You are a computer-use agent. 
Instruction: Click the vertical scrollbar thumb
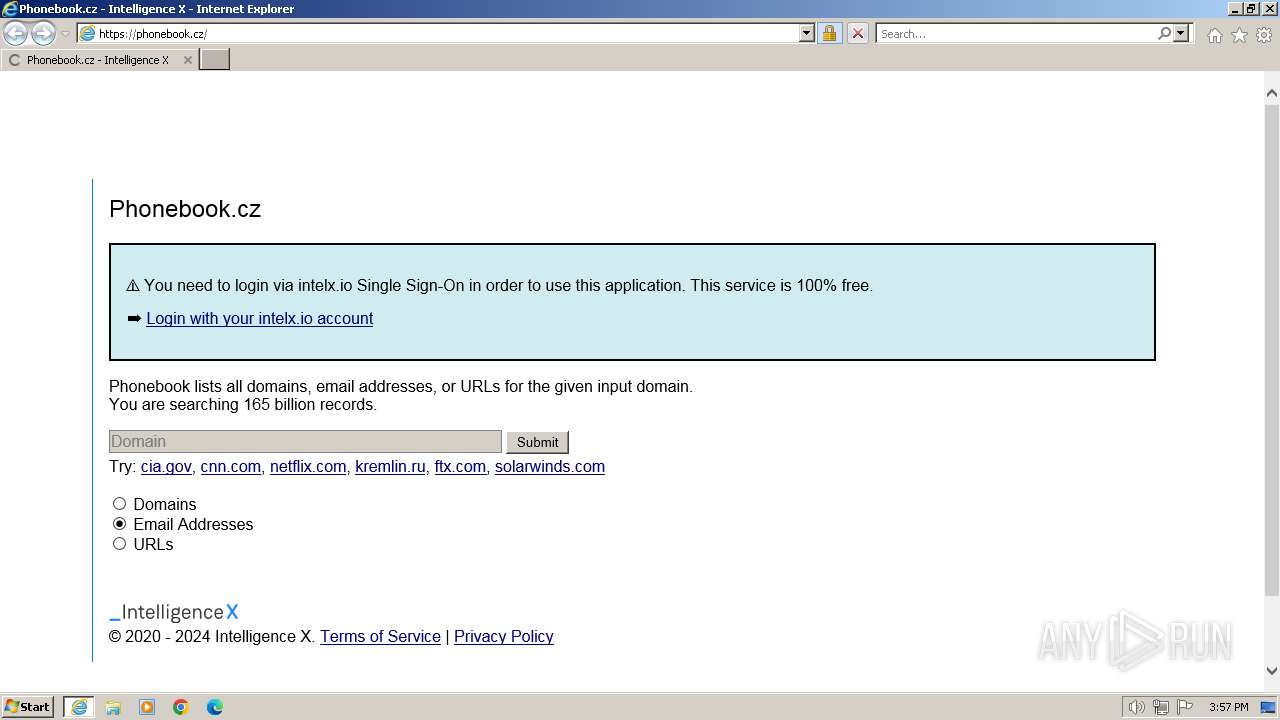1272,348
